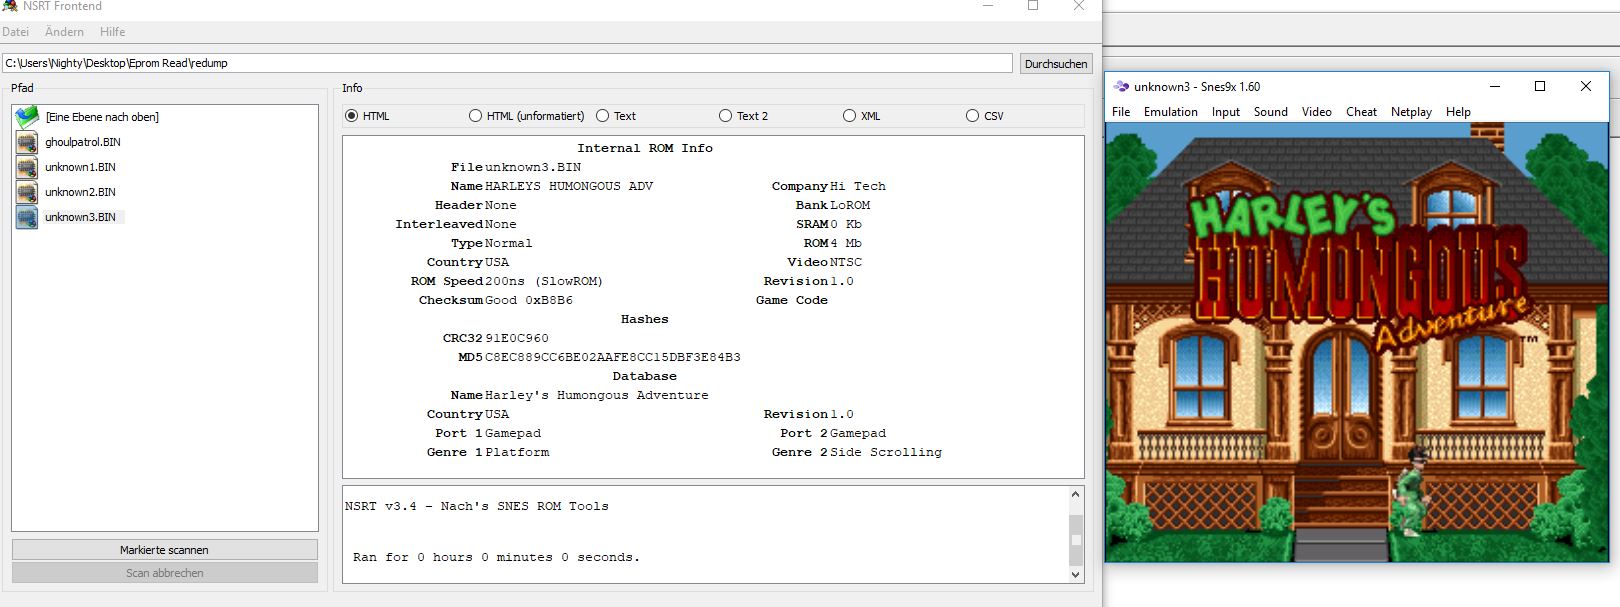Click the log panel scrollbar thumb

point(1076,540)
